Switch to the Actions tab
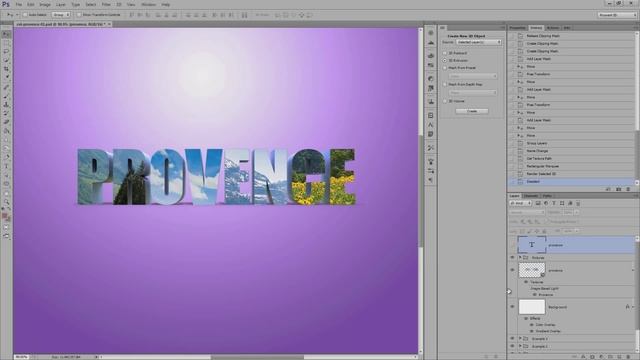Viewport: 640px width, 360px height. [x=553, y=28]
